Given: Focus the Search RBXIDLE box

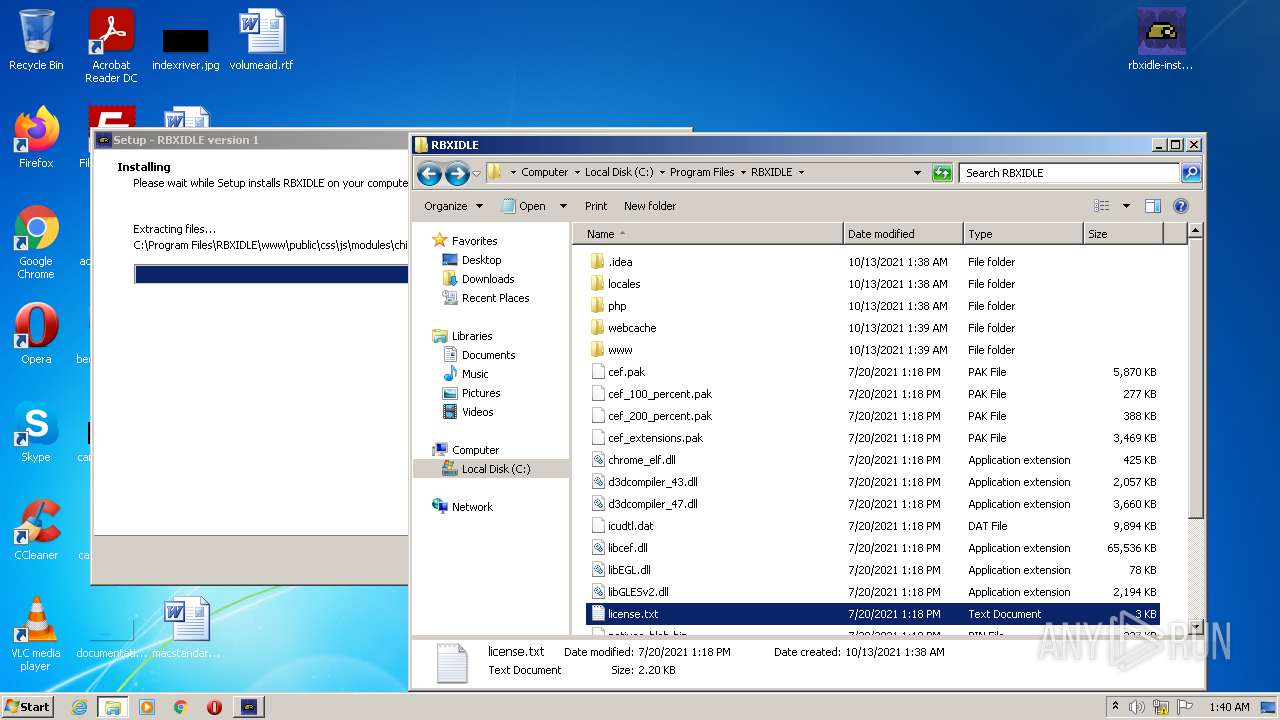Looking at the screenshot, I should (1069, 172).
